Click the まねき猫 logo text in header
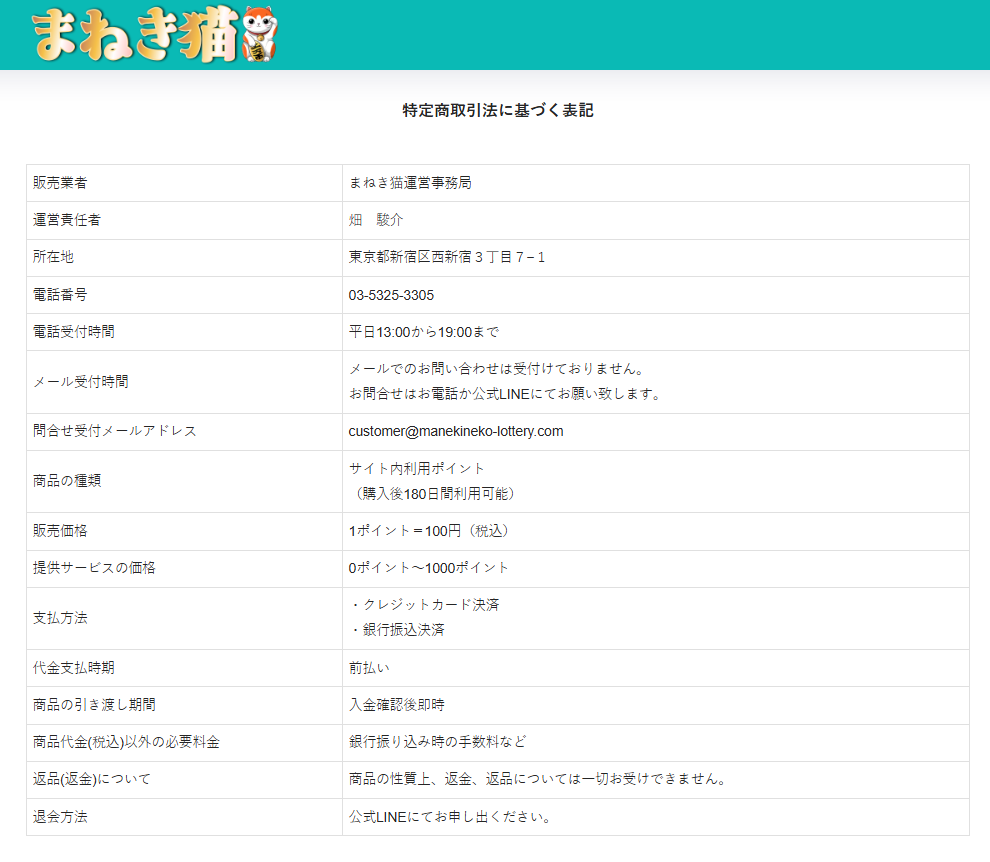The width and height of the screenshot is (990, 862). pyautogui.click(x=135, y=36)
